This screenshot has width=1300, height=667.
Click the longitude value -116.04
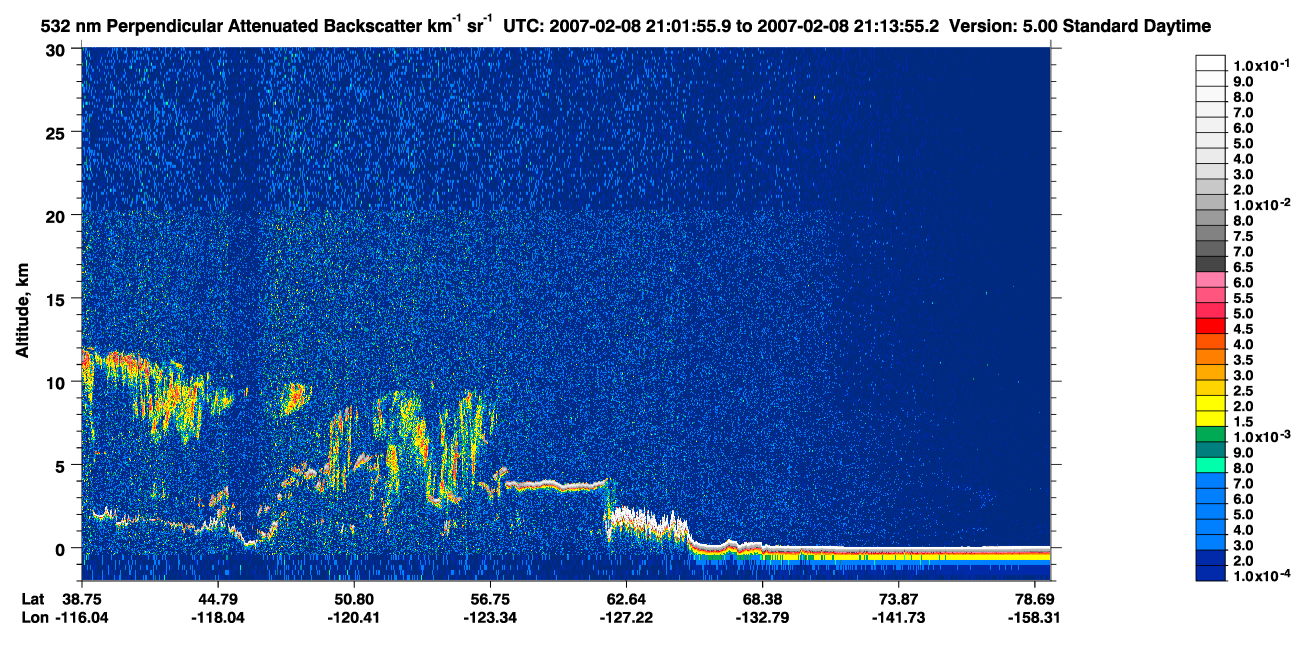click(x=80, y=617)
